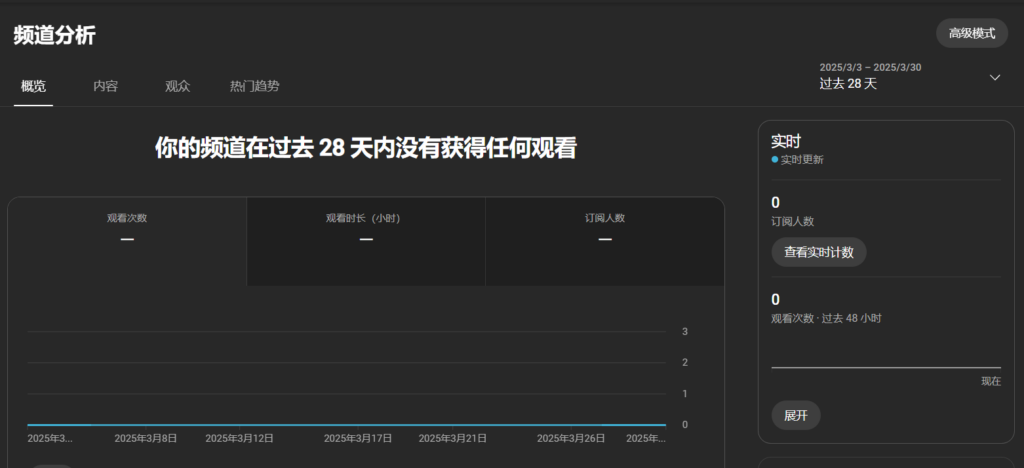Image resolution: width=1024 pixels, height=468 pixels.
Task: Click the blue 实时更新 status dot
Action: tap(775, 160)
